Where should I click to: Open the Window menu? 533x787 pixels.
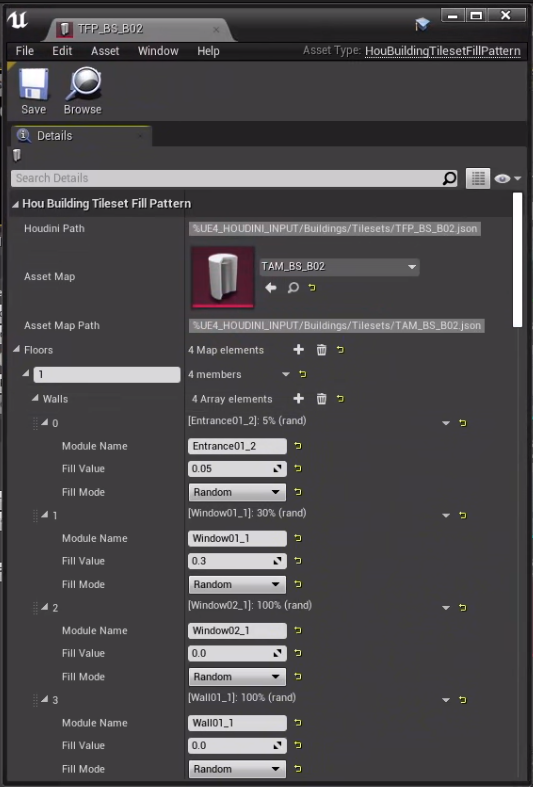point(158,51)
